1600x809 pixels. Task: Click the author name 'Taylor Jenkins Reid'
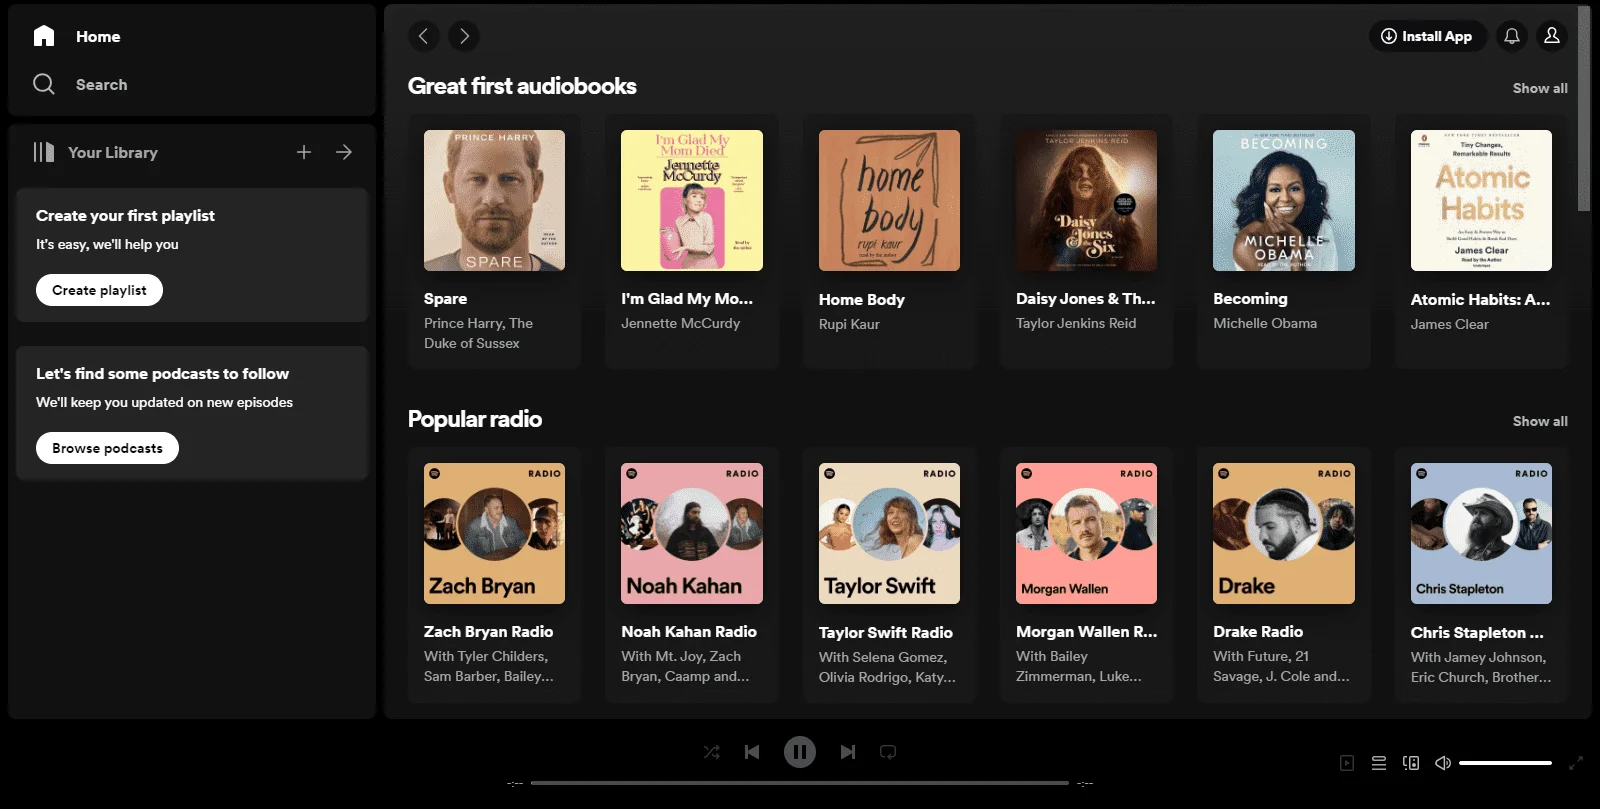pyautogui.click(x=1076, y=323)
